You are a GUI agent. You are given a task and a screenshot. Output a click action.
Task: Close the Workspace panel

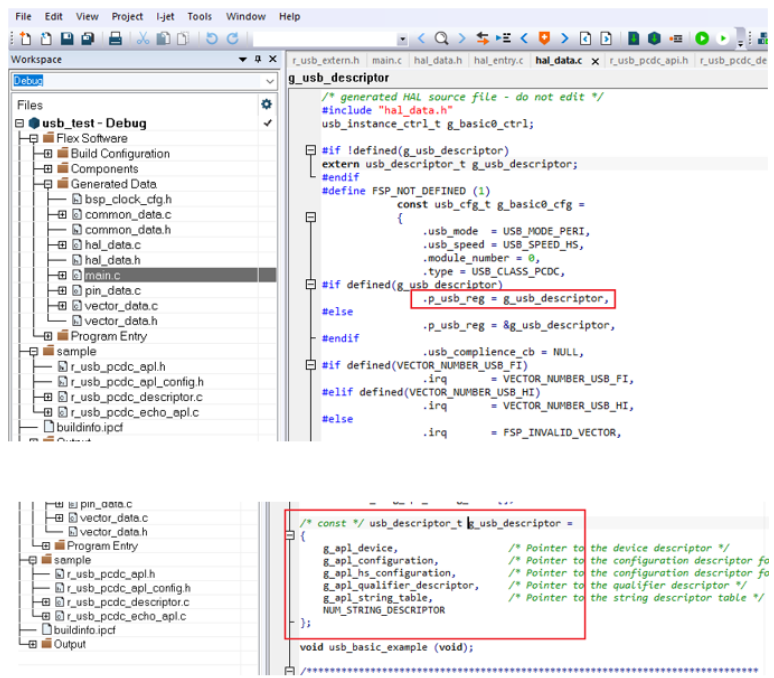[x=272, y=59]
